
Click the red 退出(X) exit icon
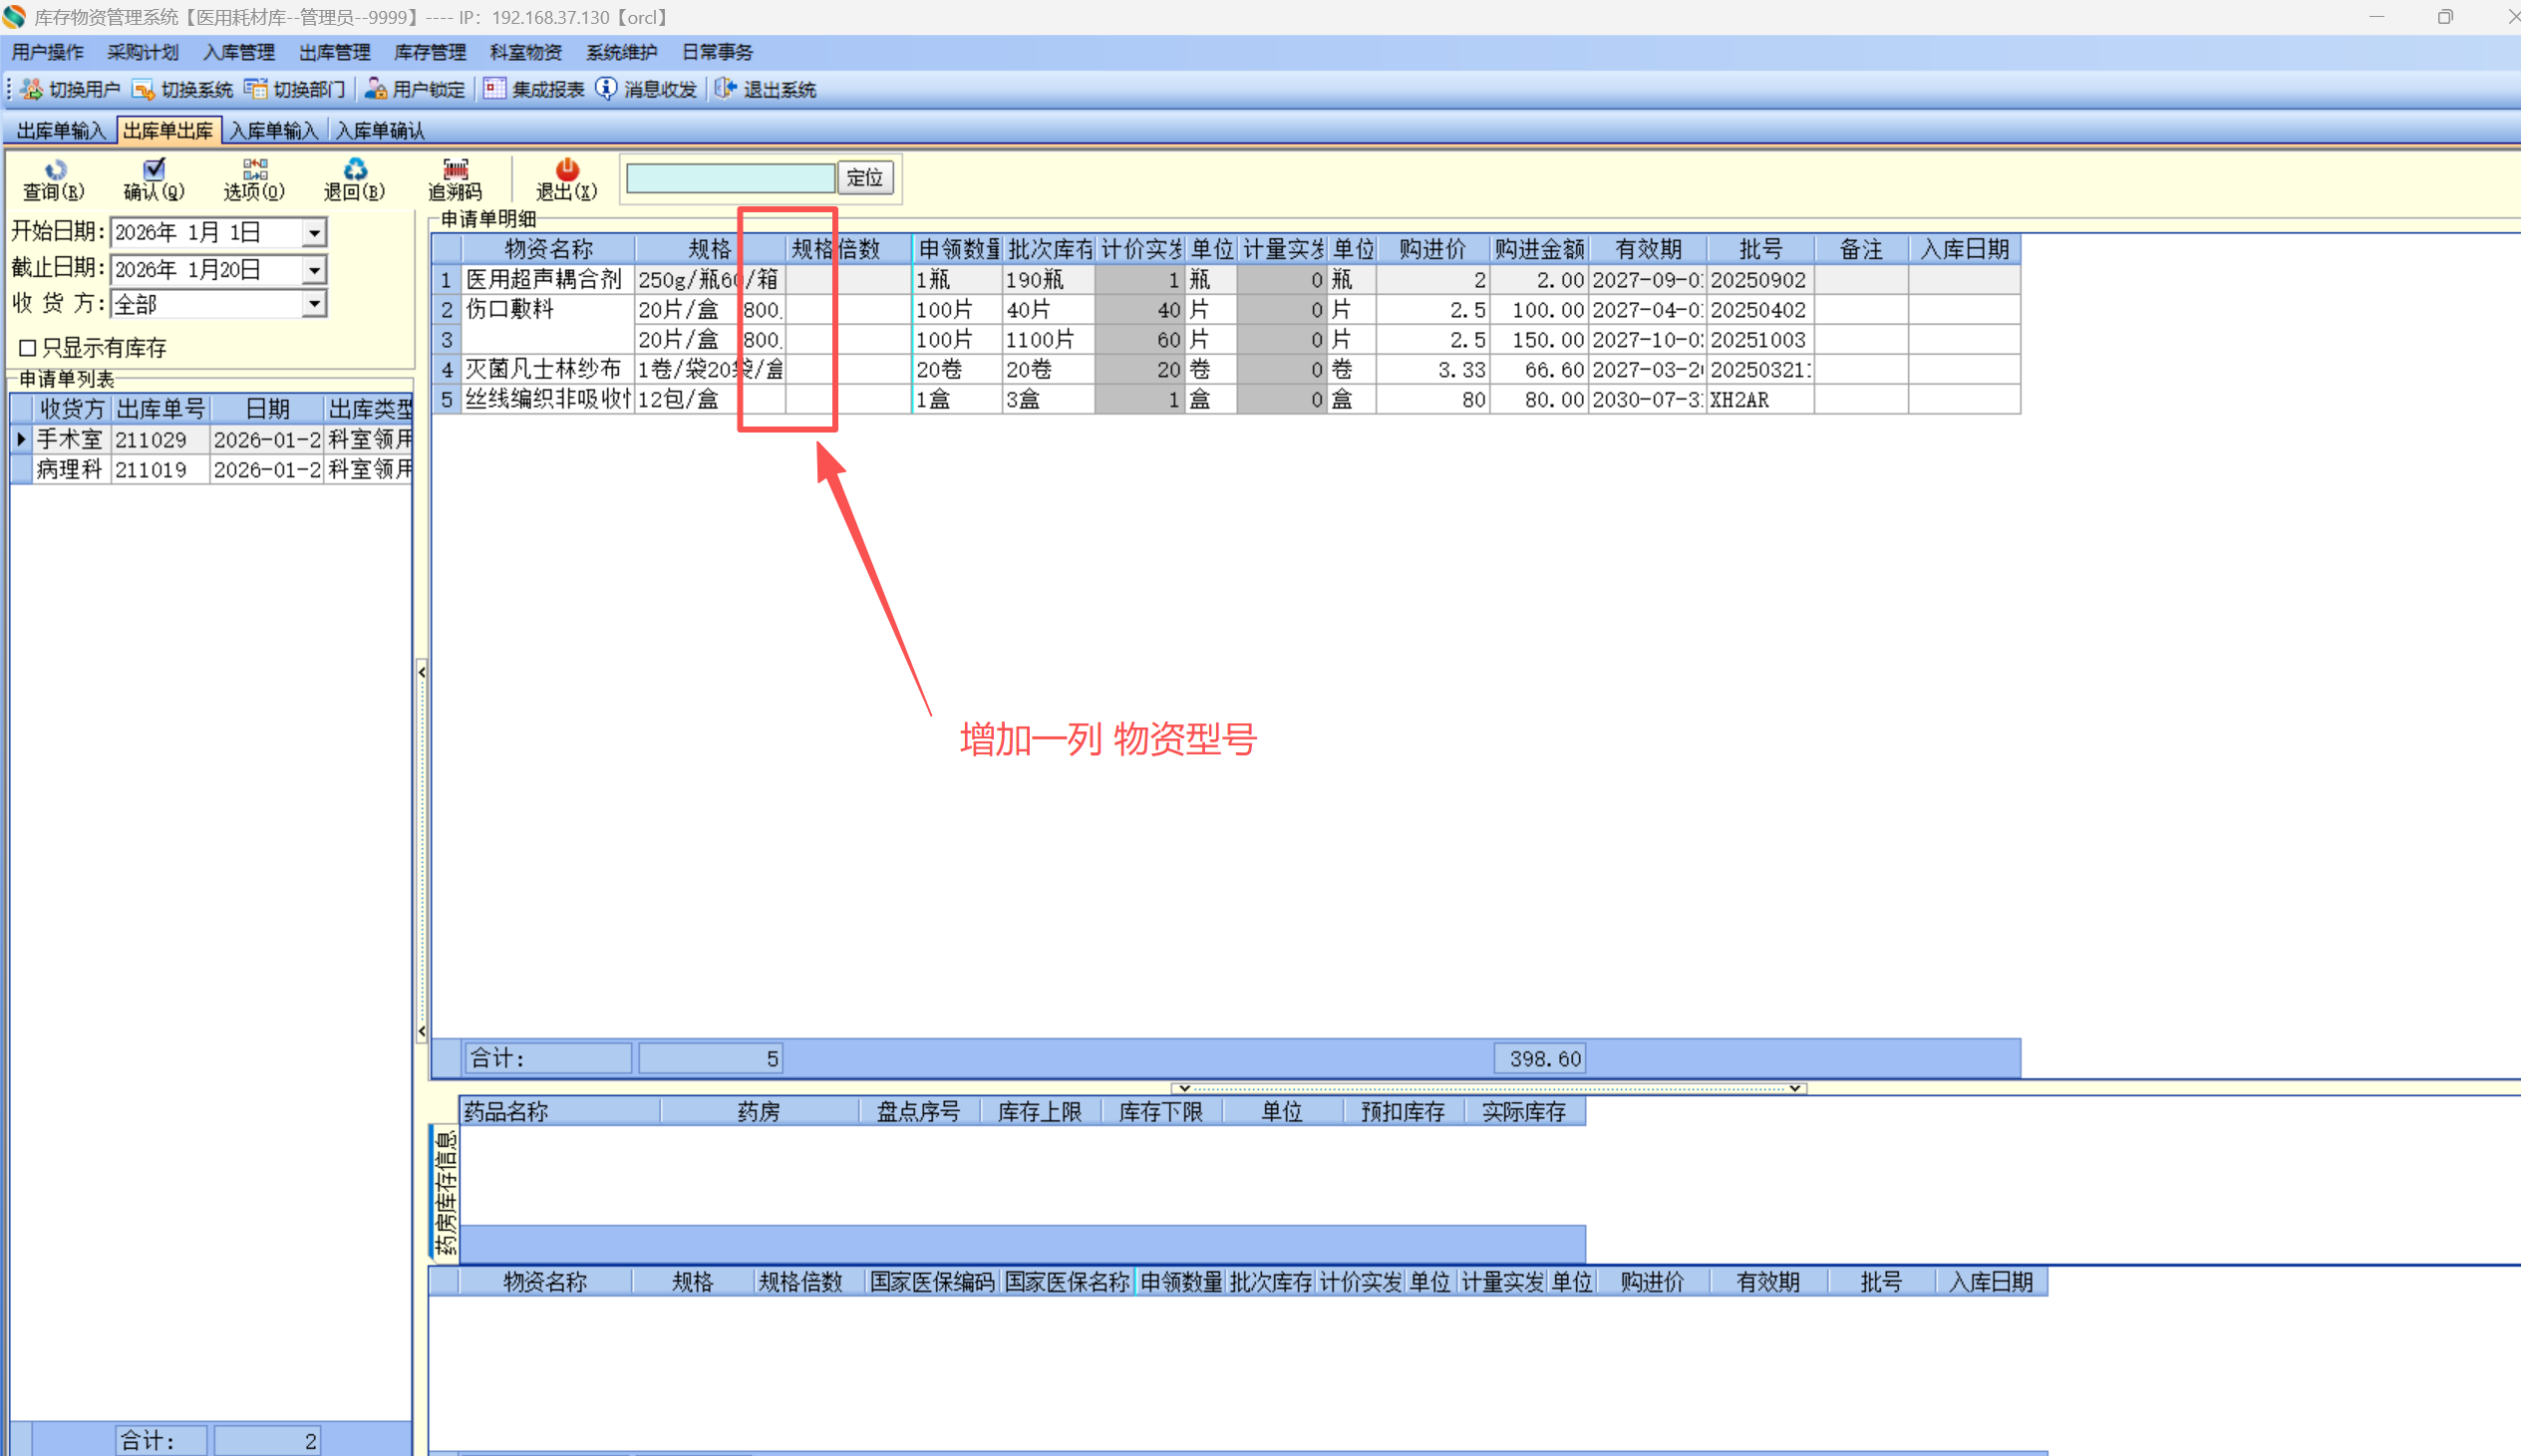point(567,170)
